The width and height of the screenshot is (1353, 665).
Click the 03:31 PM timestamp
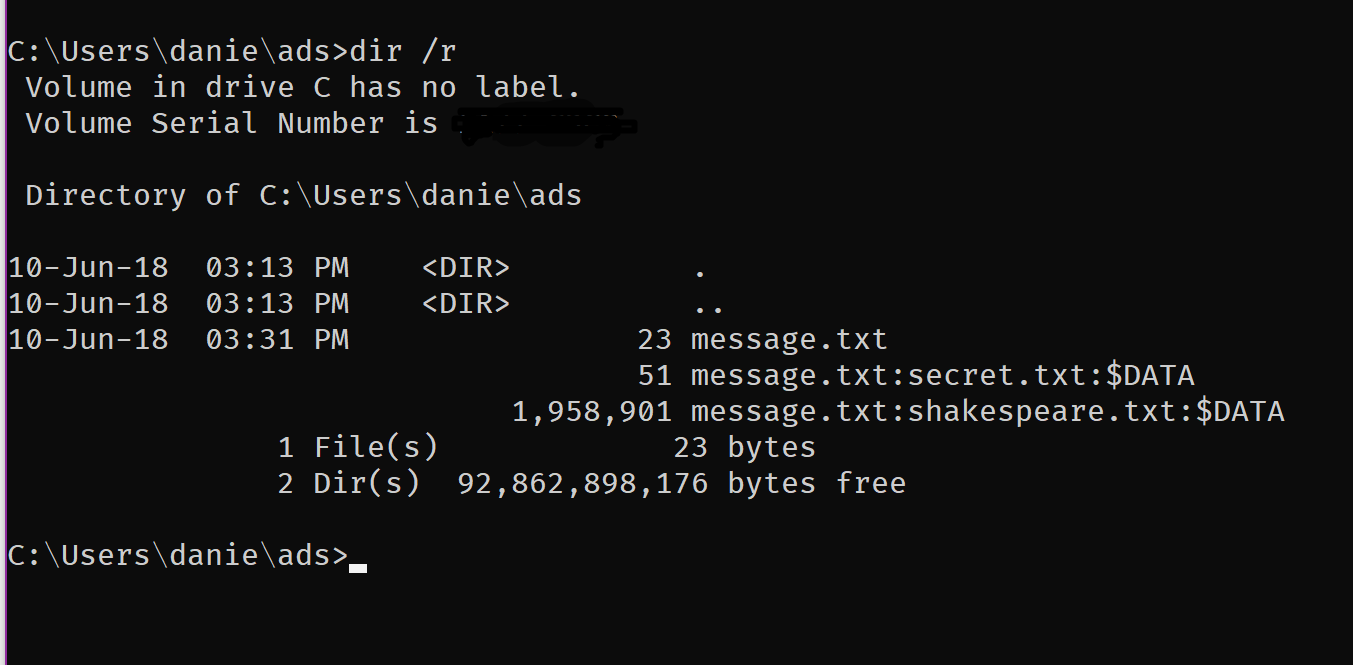point(277,340)
